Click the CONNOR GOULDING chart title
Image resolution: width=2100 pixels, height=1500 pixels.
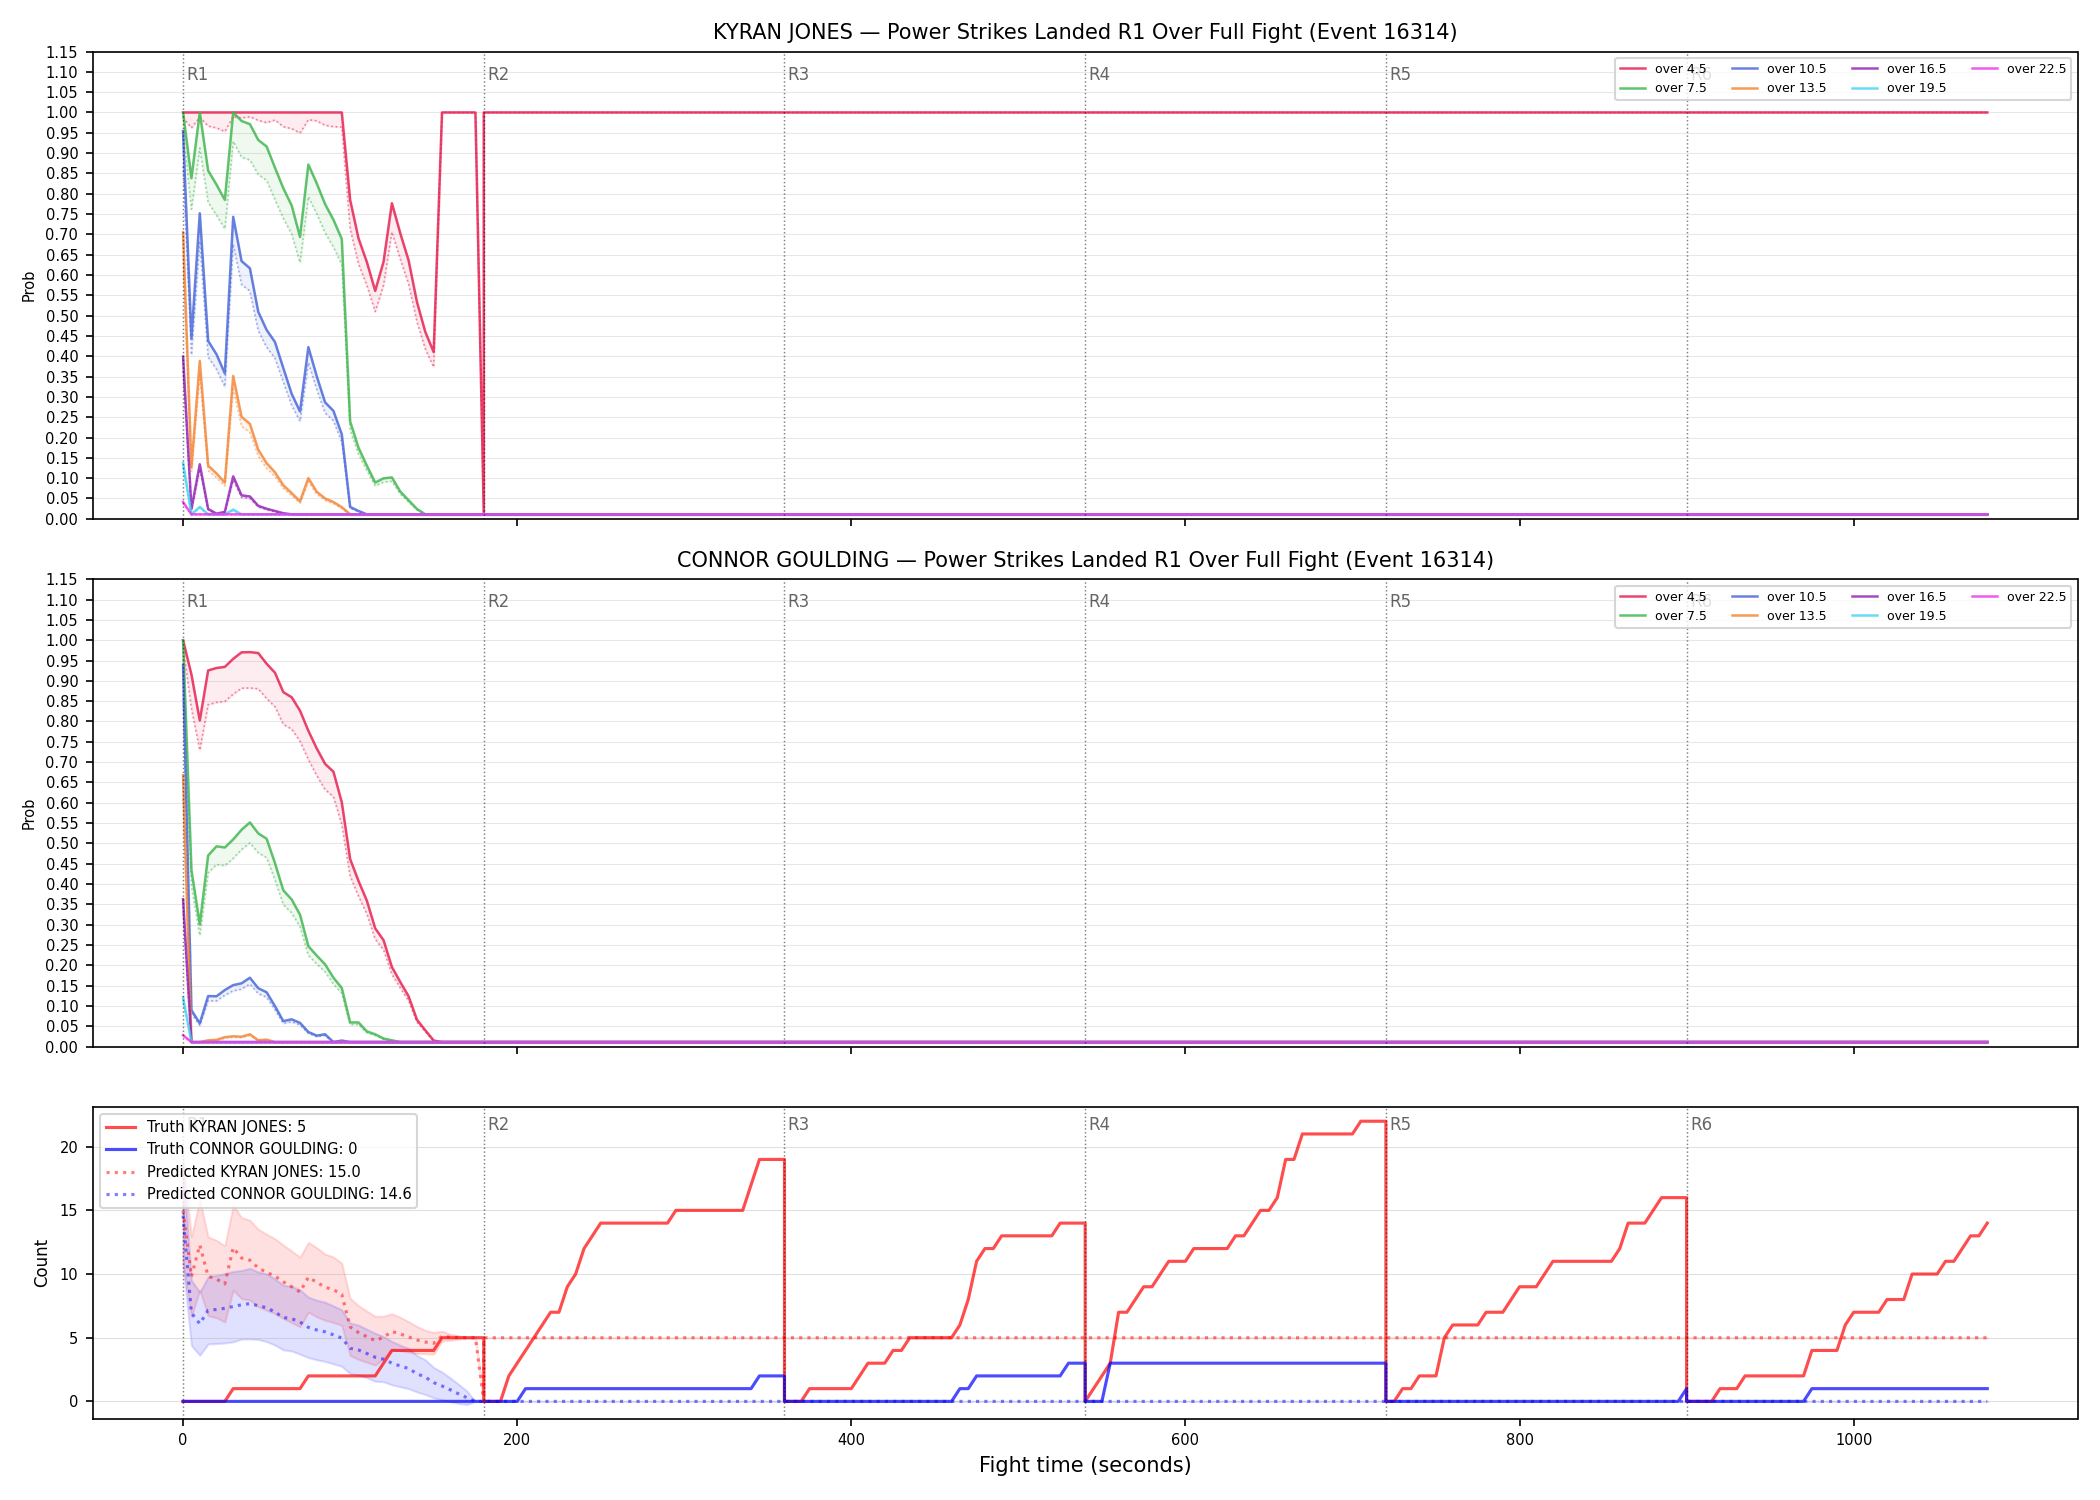pyautogui.click(x=1085, y=560)
